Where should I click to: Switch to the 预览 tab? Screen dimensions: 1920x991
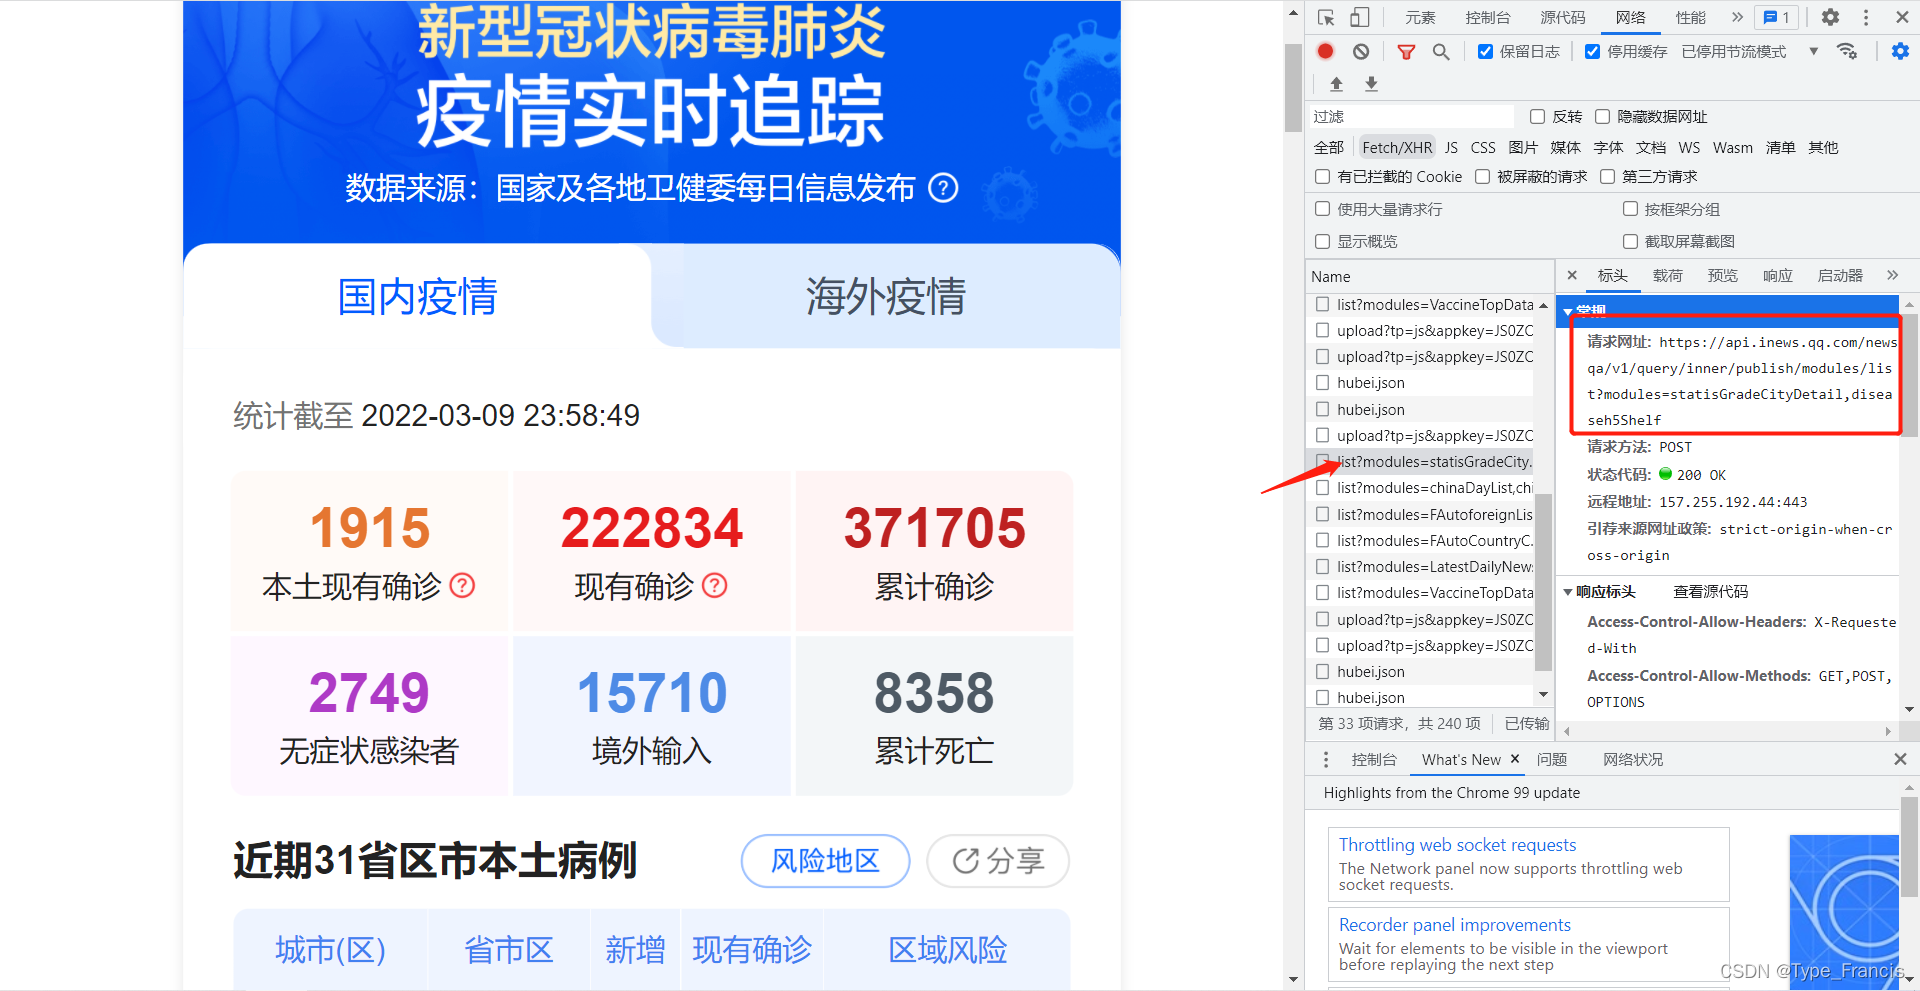[x=1722, y=276]
